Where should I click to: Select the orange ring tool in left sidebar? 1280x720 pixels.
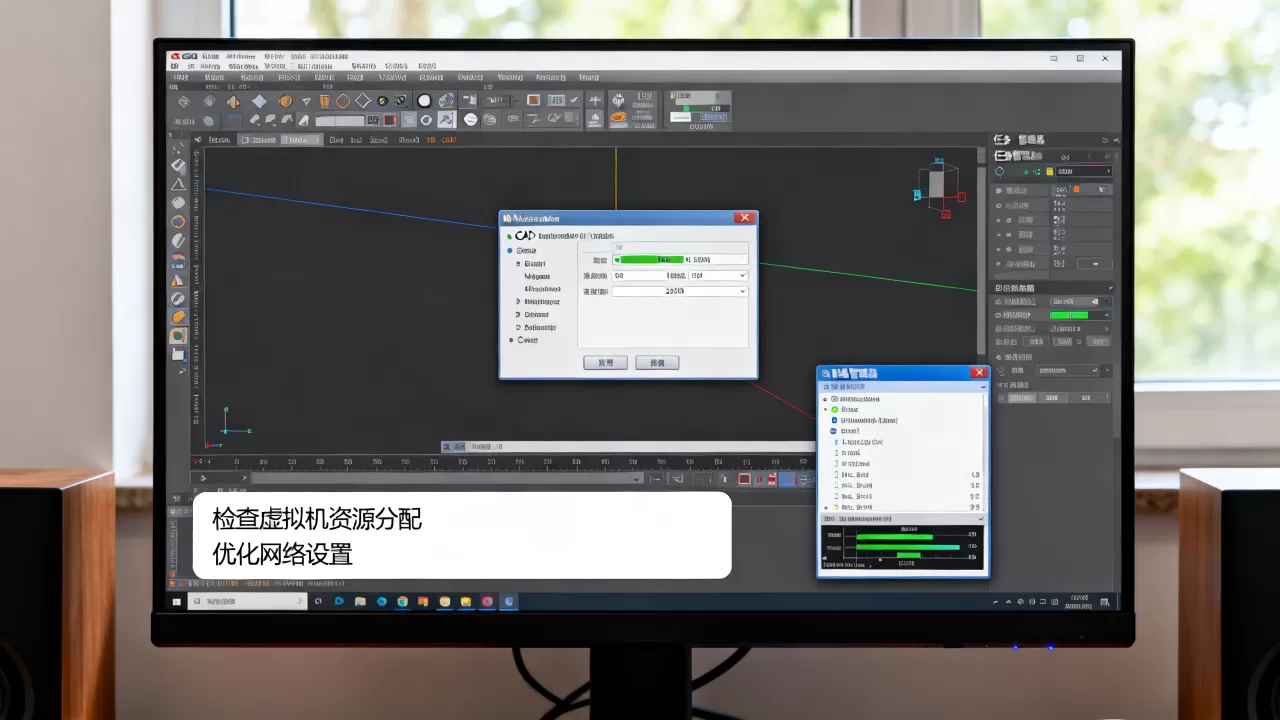(178, 221)
